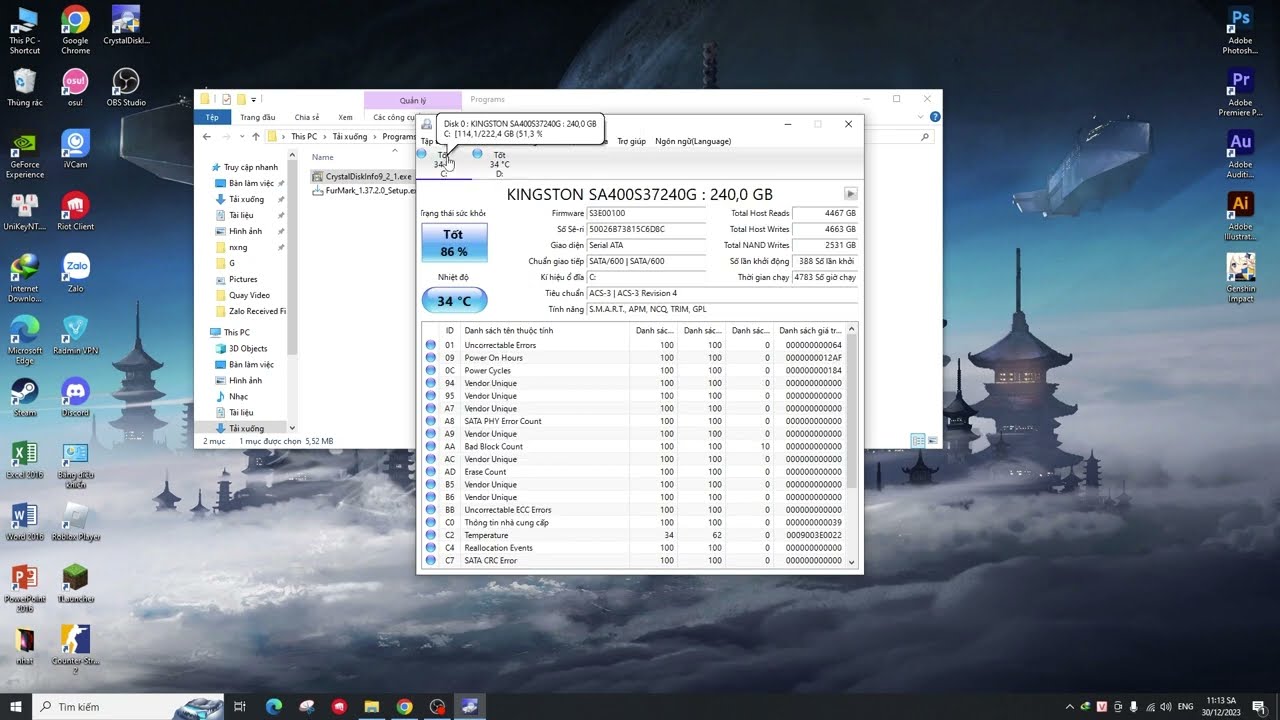This screenshot has height=720, width=1280.
Task: Select CrystalDiskInfo9_2_1.exe file
Action: click(361, 176)
